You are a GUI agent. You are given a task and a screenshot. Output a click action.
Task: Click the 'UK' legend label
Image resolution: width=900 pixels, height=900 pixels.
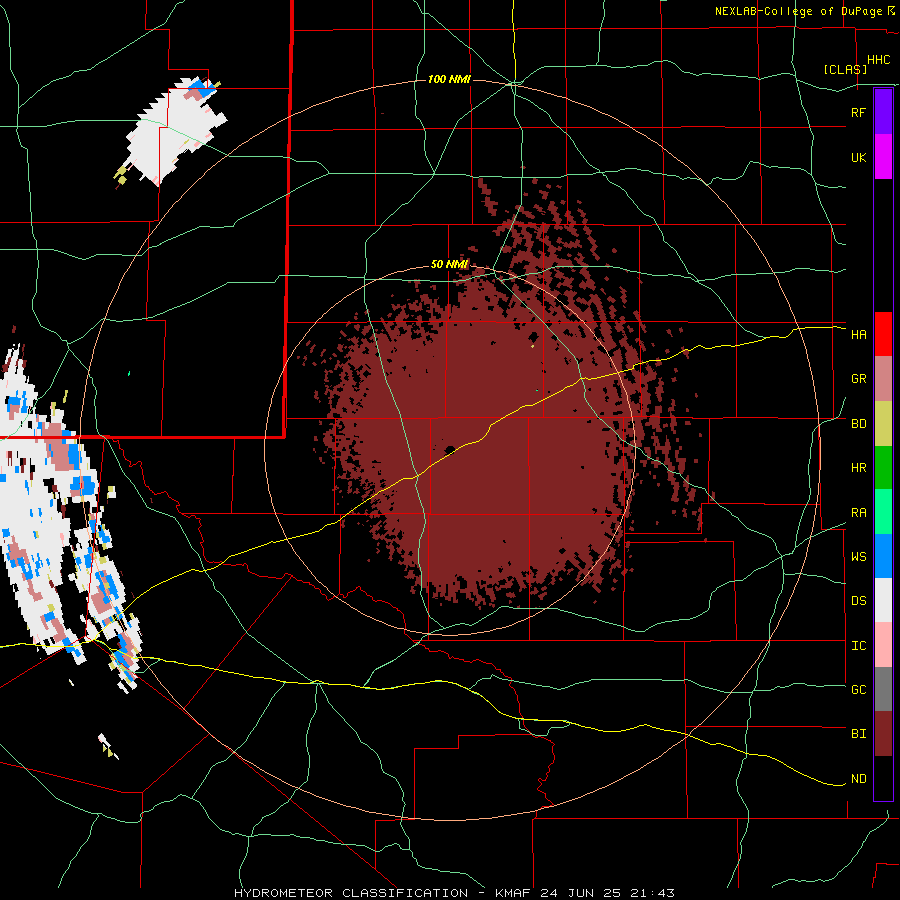(x=858, y=157)
